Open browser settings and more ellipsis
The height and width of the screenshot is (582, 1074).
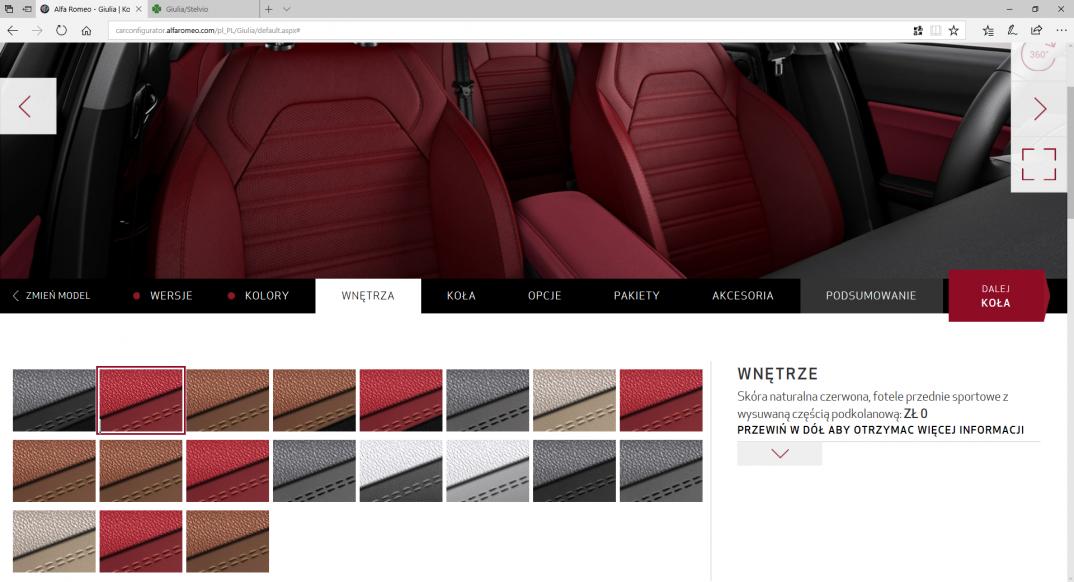click(x=1061, y=30)
